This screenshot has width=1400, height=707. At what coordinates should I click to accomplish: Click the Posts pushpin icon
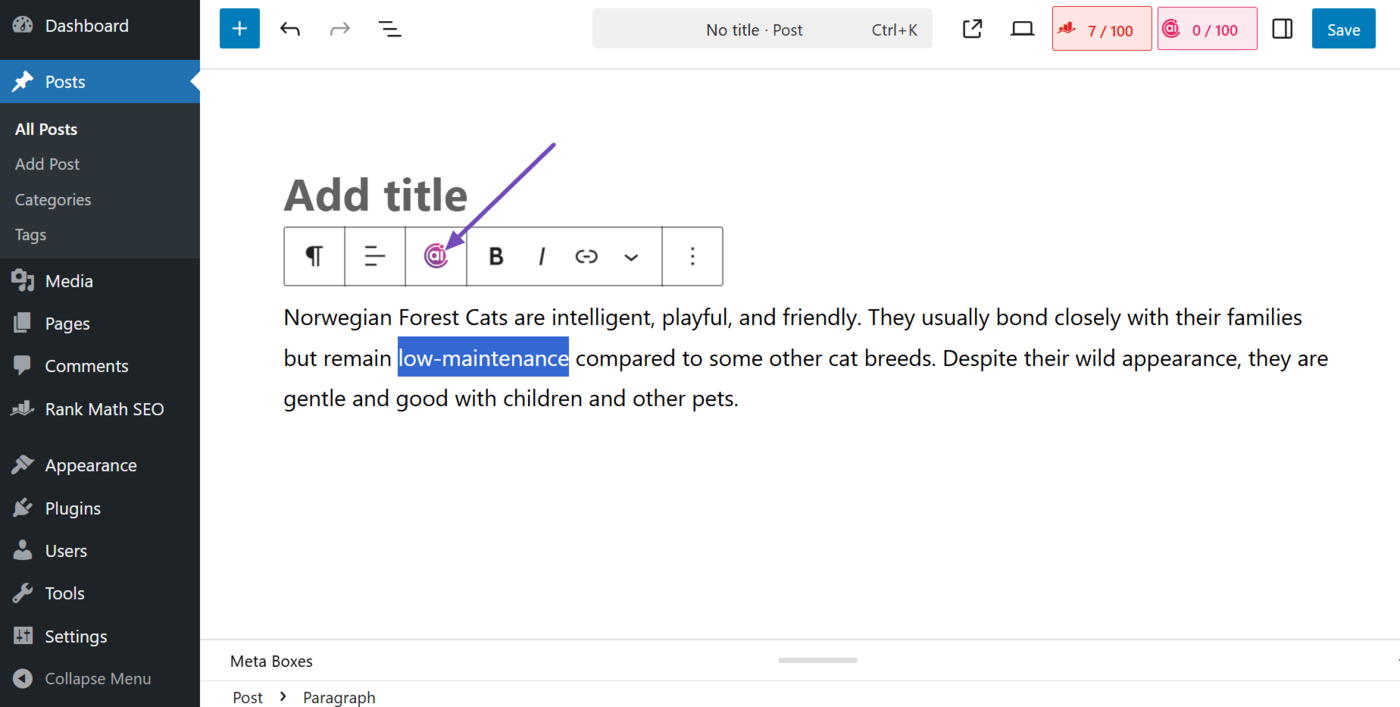pos(23,82)
